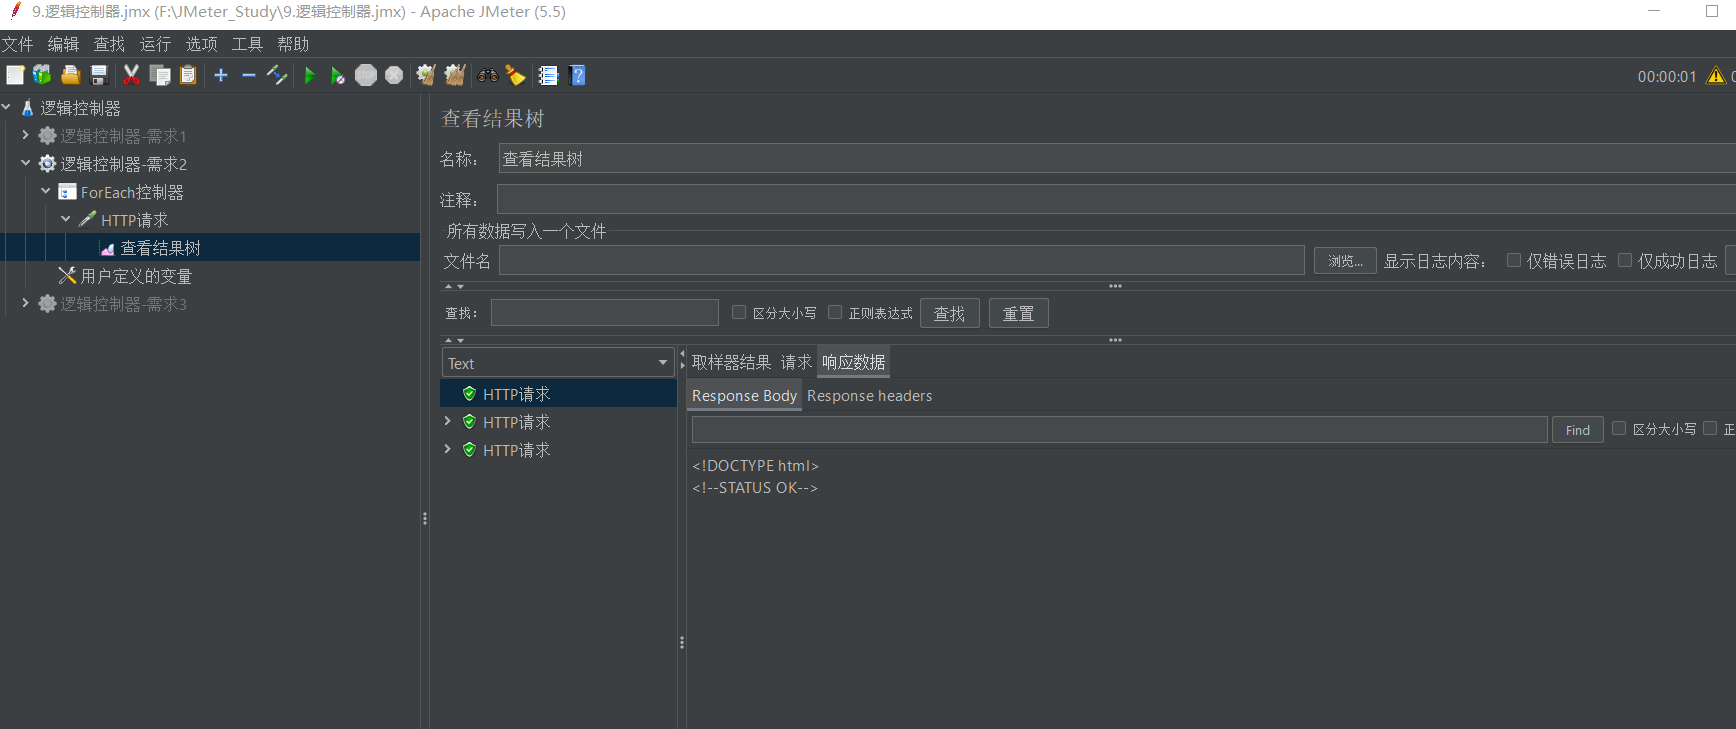The width and height of the screenshot is (1736, 729).
Task: Click the JMeter feather icon in title bar
Action: point(15,11)
